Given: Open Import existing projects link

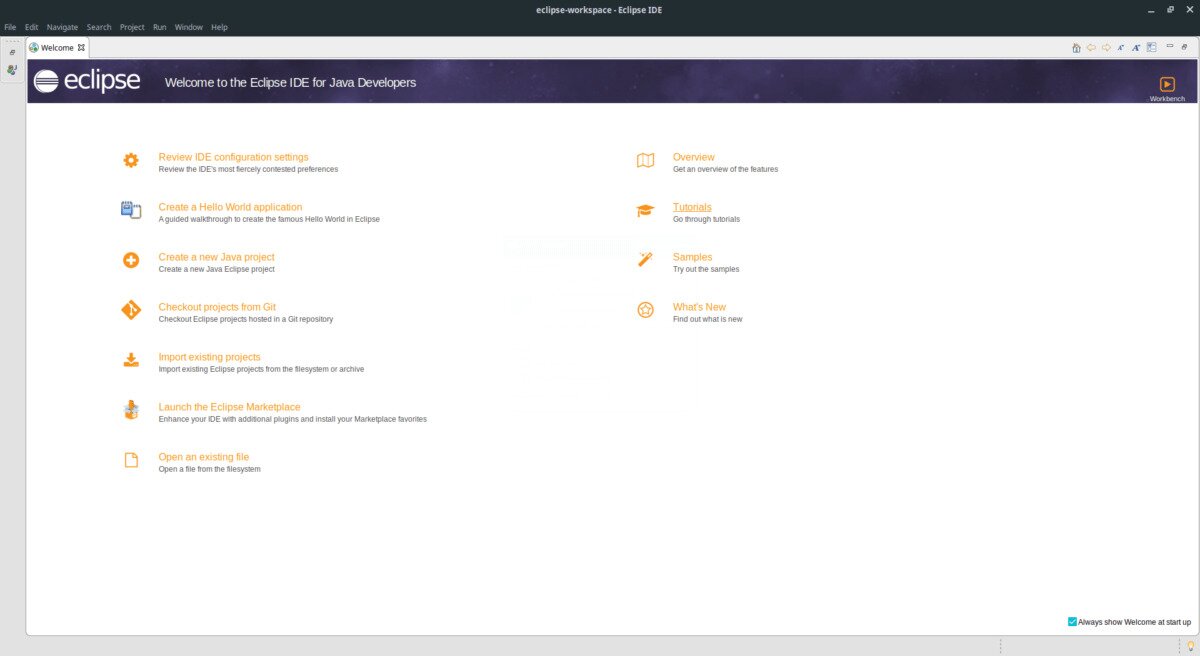Looking at the screenshot, I should [209, 357].
